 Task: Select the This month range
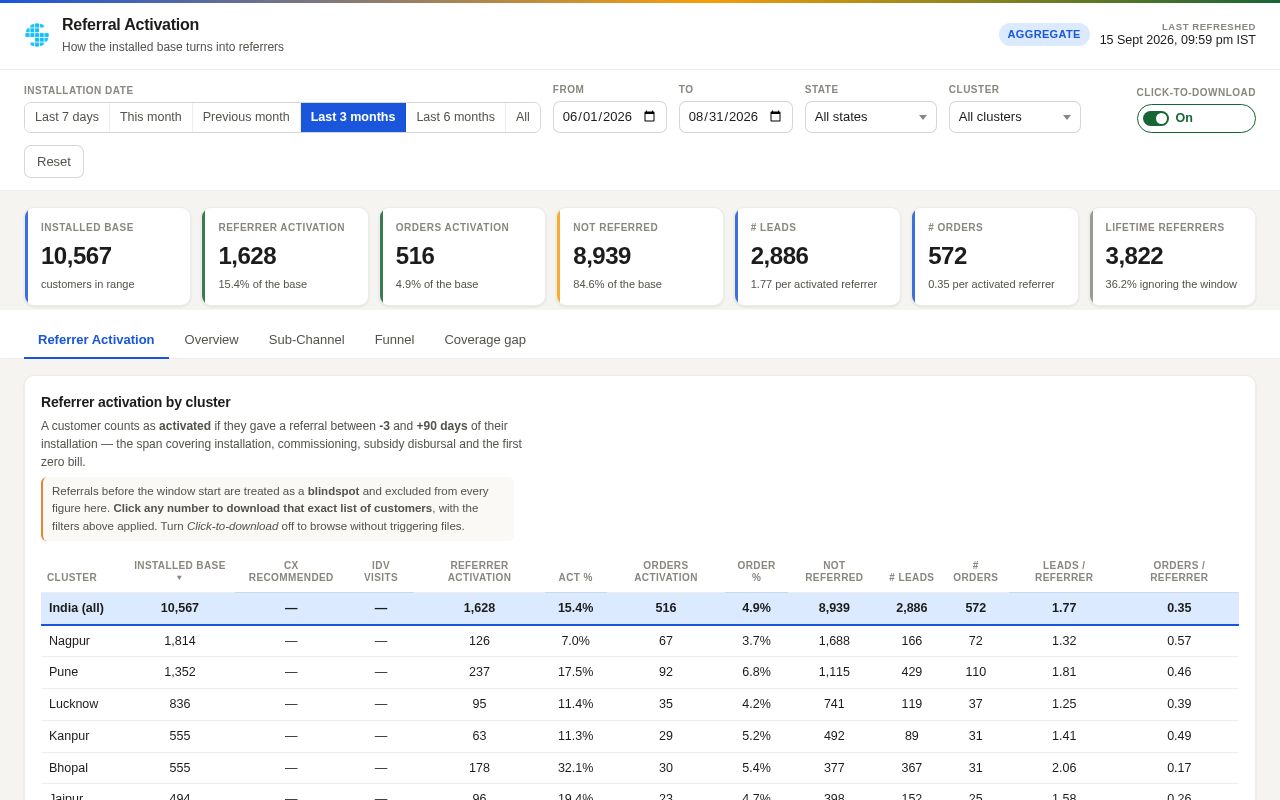tap(151, 117)
